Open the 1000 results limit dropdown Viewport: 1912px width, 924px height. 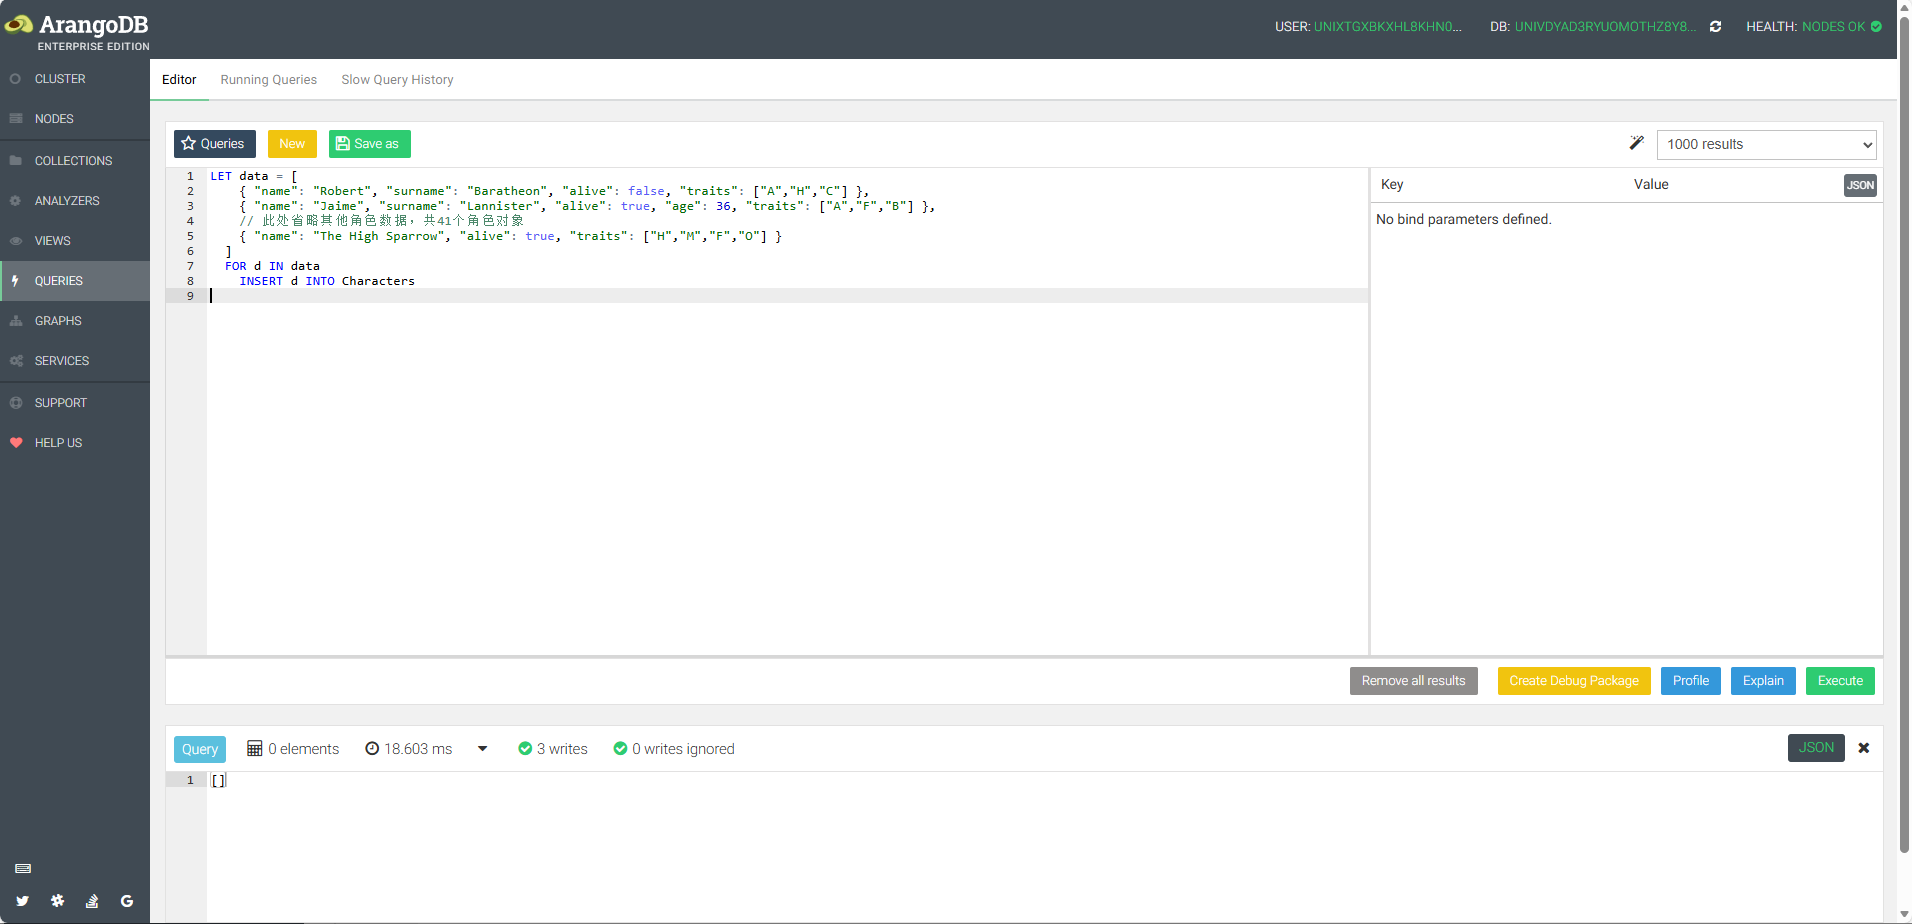coord(1766,144)
